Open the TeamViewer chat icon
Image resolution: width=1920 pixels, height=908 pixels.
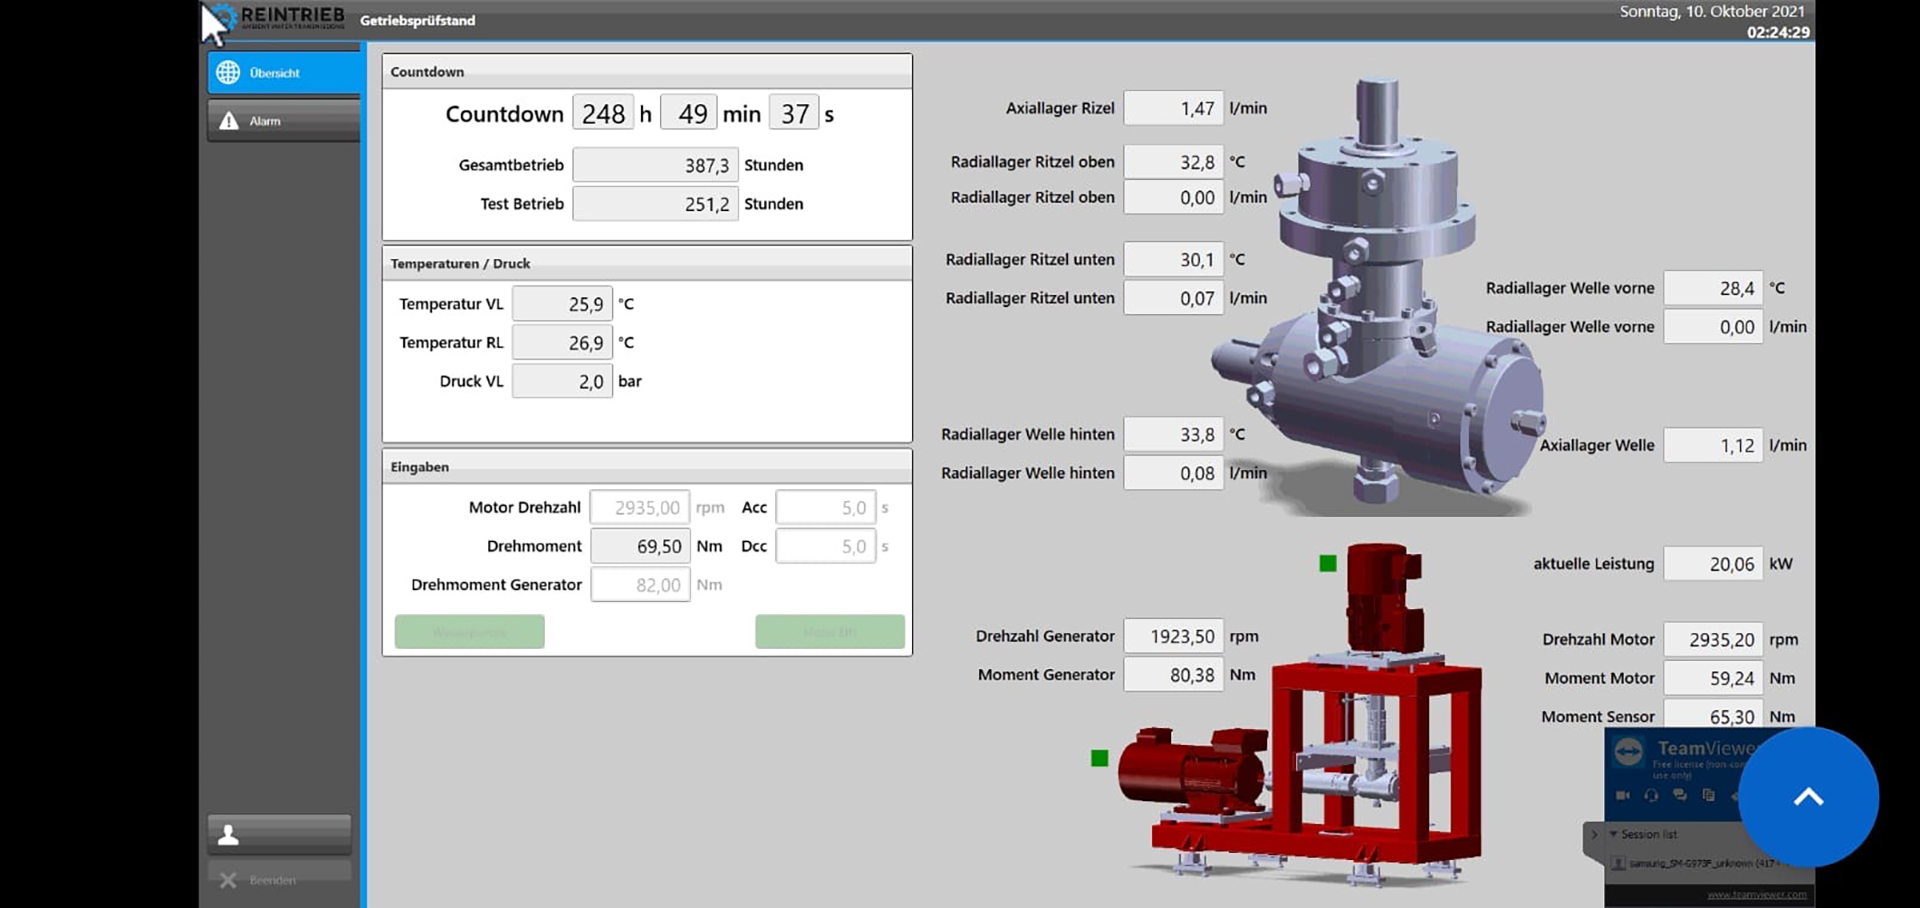[x=1680, y=795]
